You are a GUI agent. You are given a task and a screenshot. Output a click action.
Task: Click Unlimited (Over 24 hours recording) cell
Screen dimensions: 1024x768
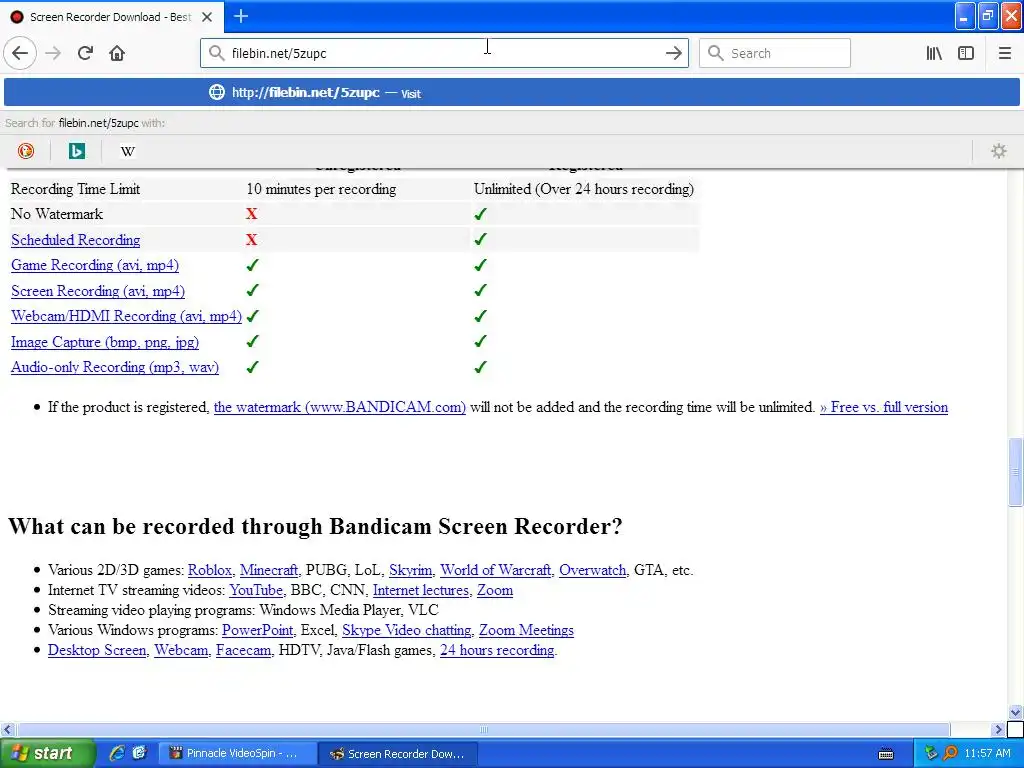(584, 189)
